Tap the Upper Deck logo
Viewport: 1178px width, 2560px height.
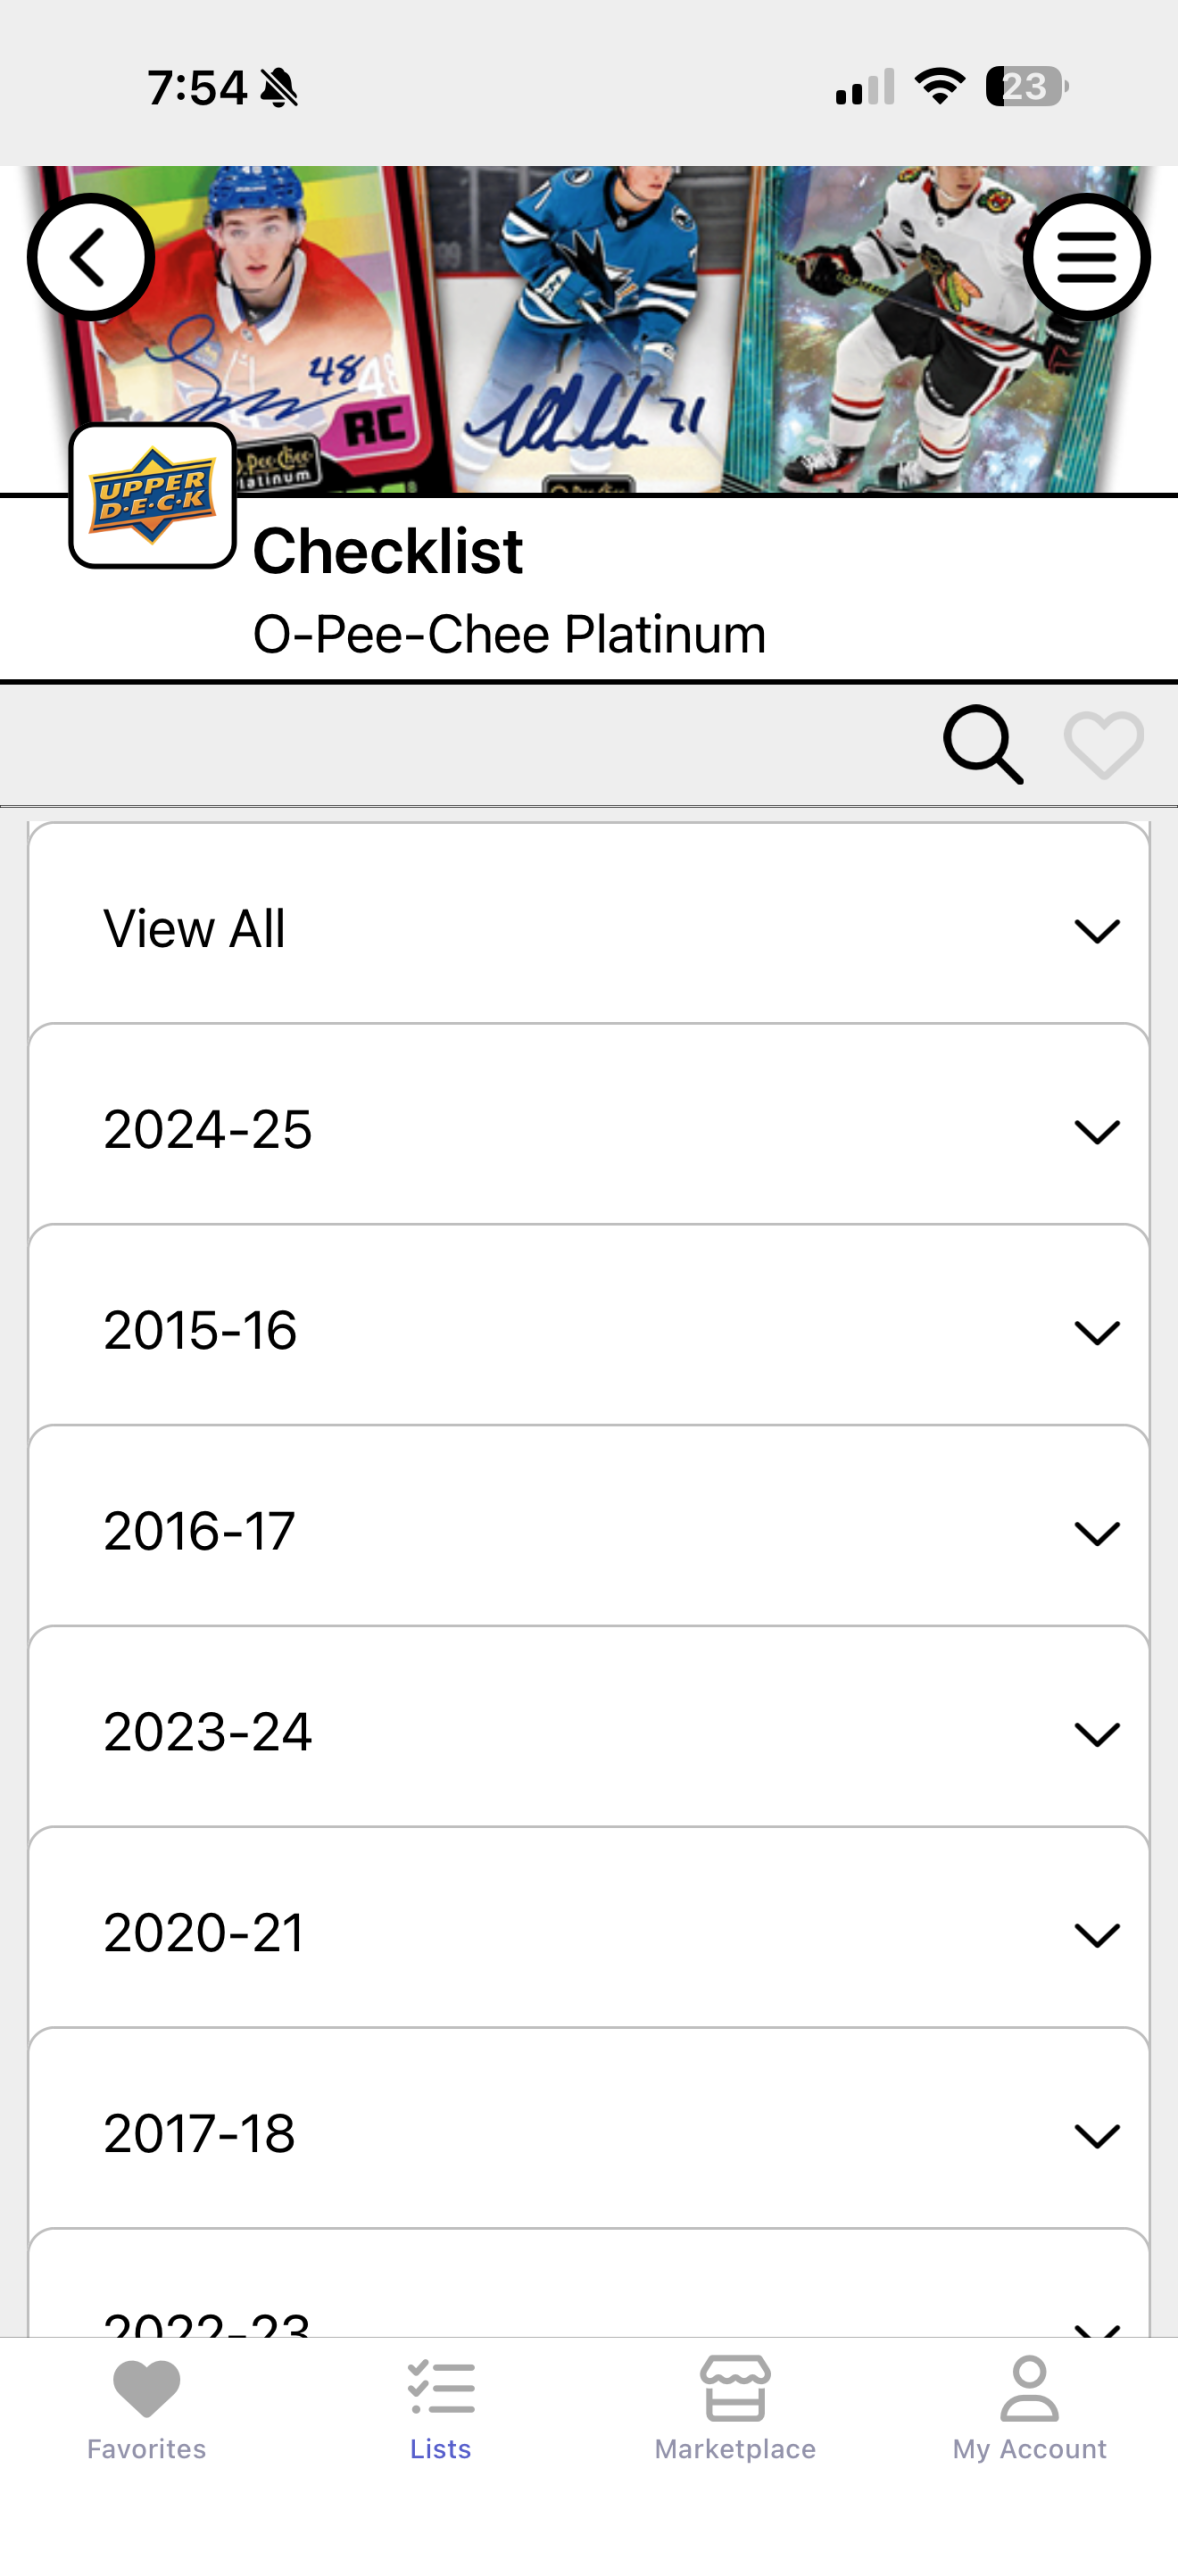click(x=152, y=496)
